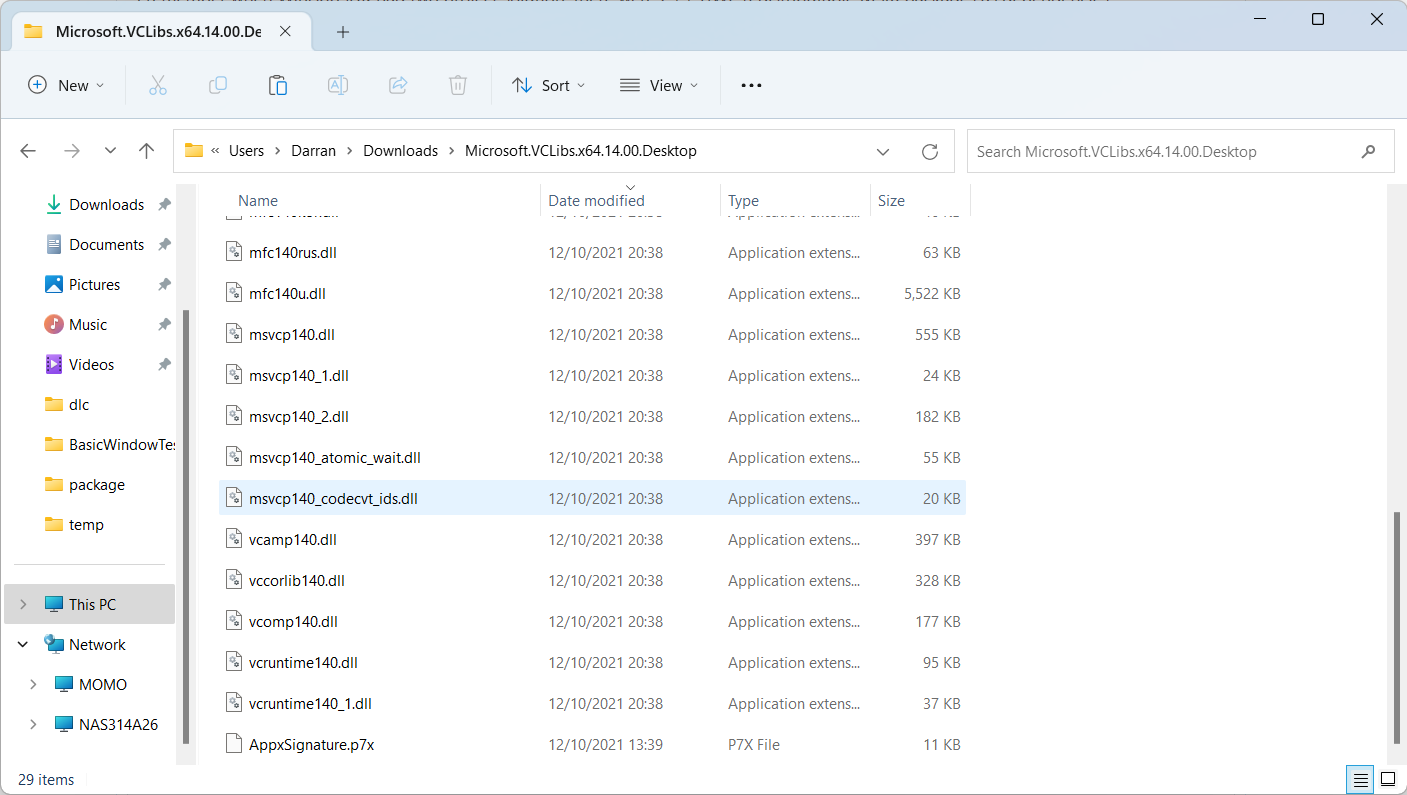Cut the selected file using toolbar icon
Image resolution: width=1407 pixels, height=795 pixels.
(158, 85)
